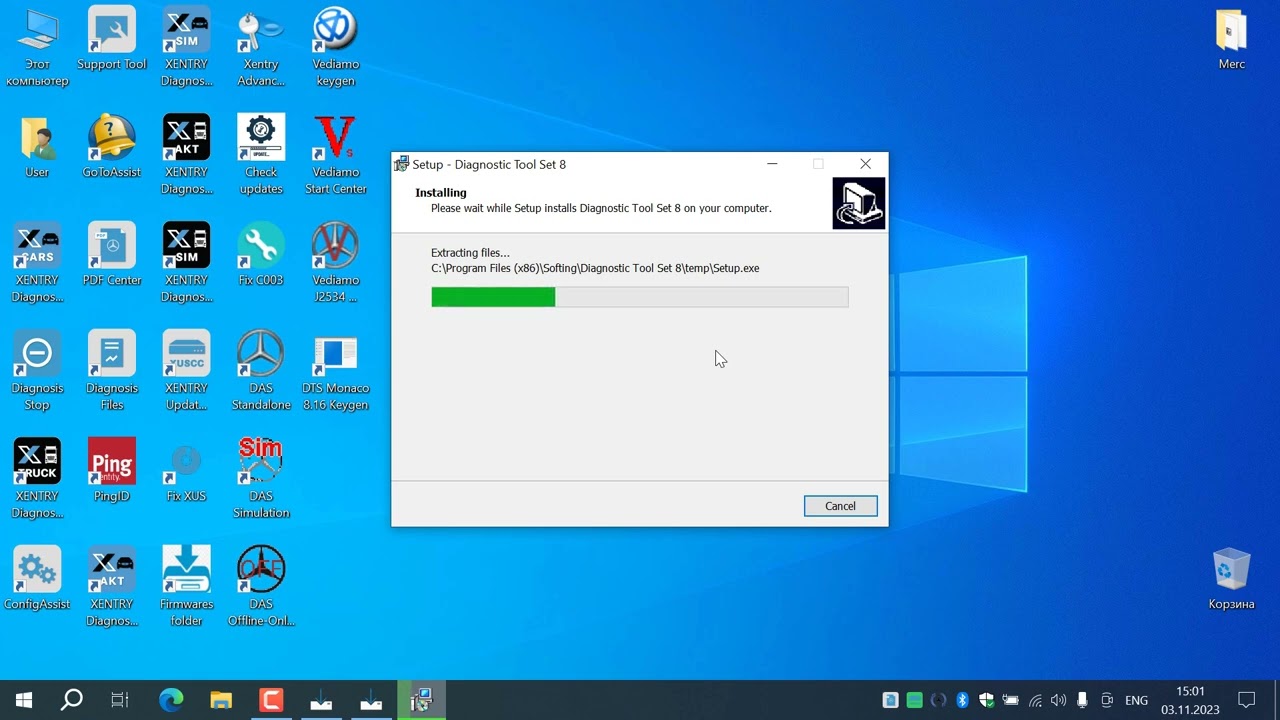Open Task View from the taskbar
Image resolution: width=1280 pixels, height=720 pixels.
pyautogui.click(x=120, y=700)
